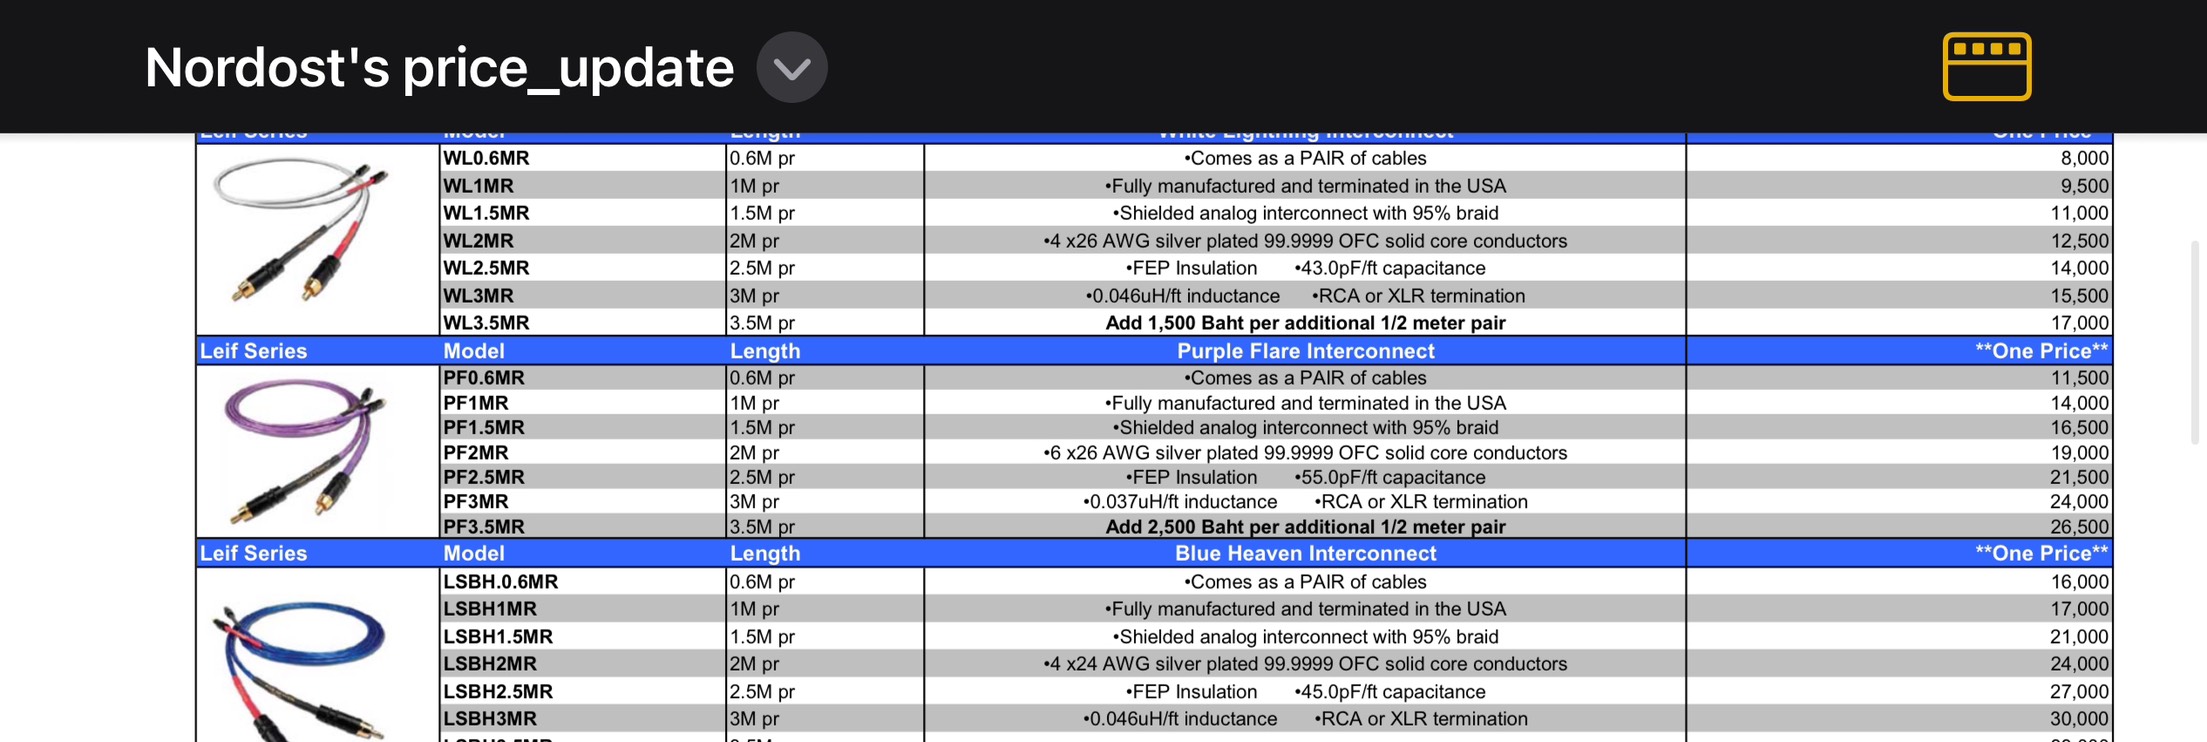Open the document title dropdown chevron

click(791, 67)
